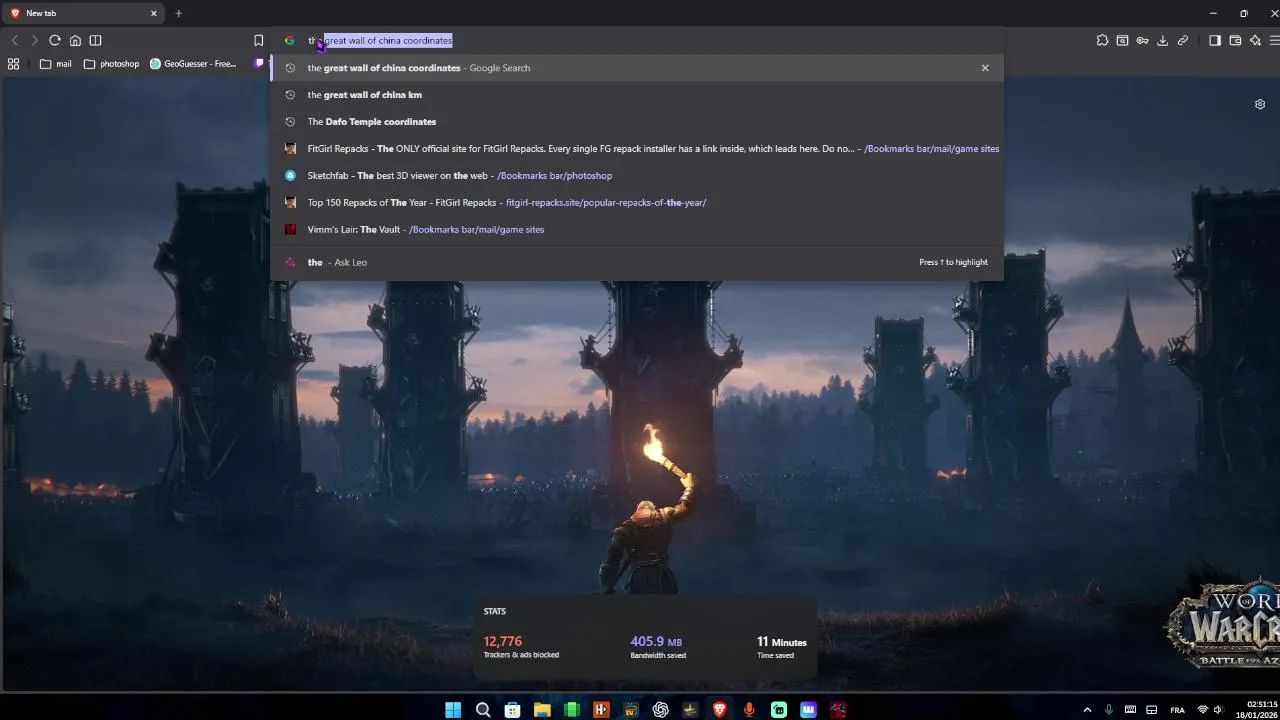Open the orange microphone app in taskbar
The height and width of the screenshot is (720, 1280).
pos(749,710)
